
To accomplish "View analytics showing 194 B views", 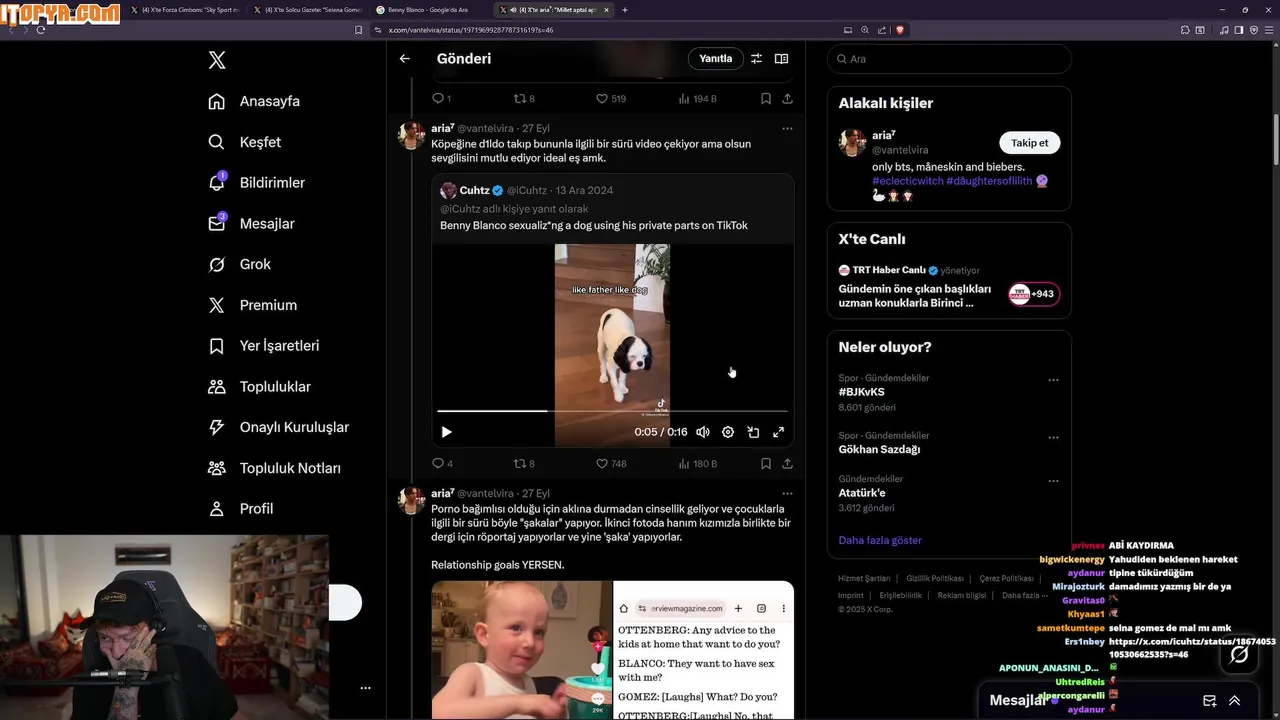I will pyautogui.click(x=697, y=99).
